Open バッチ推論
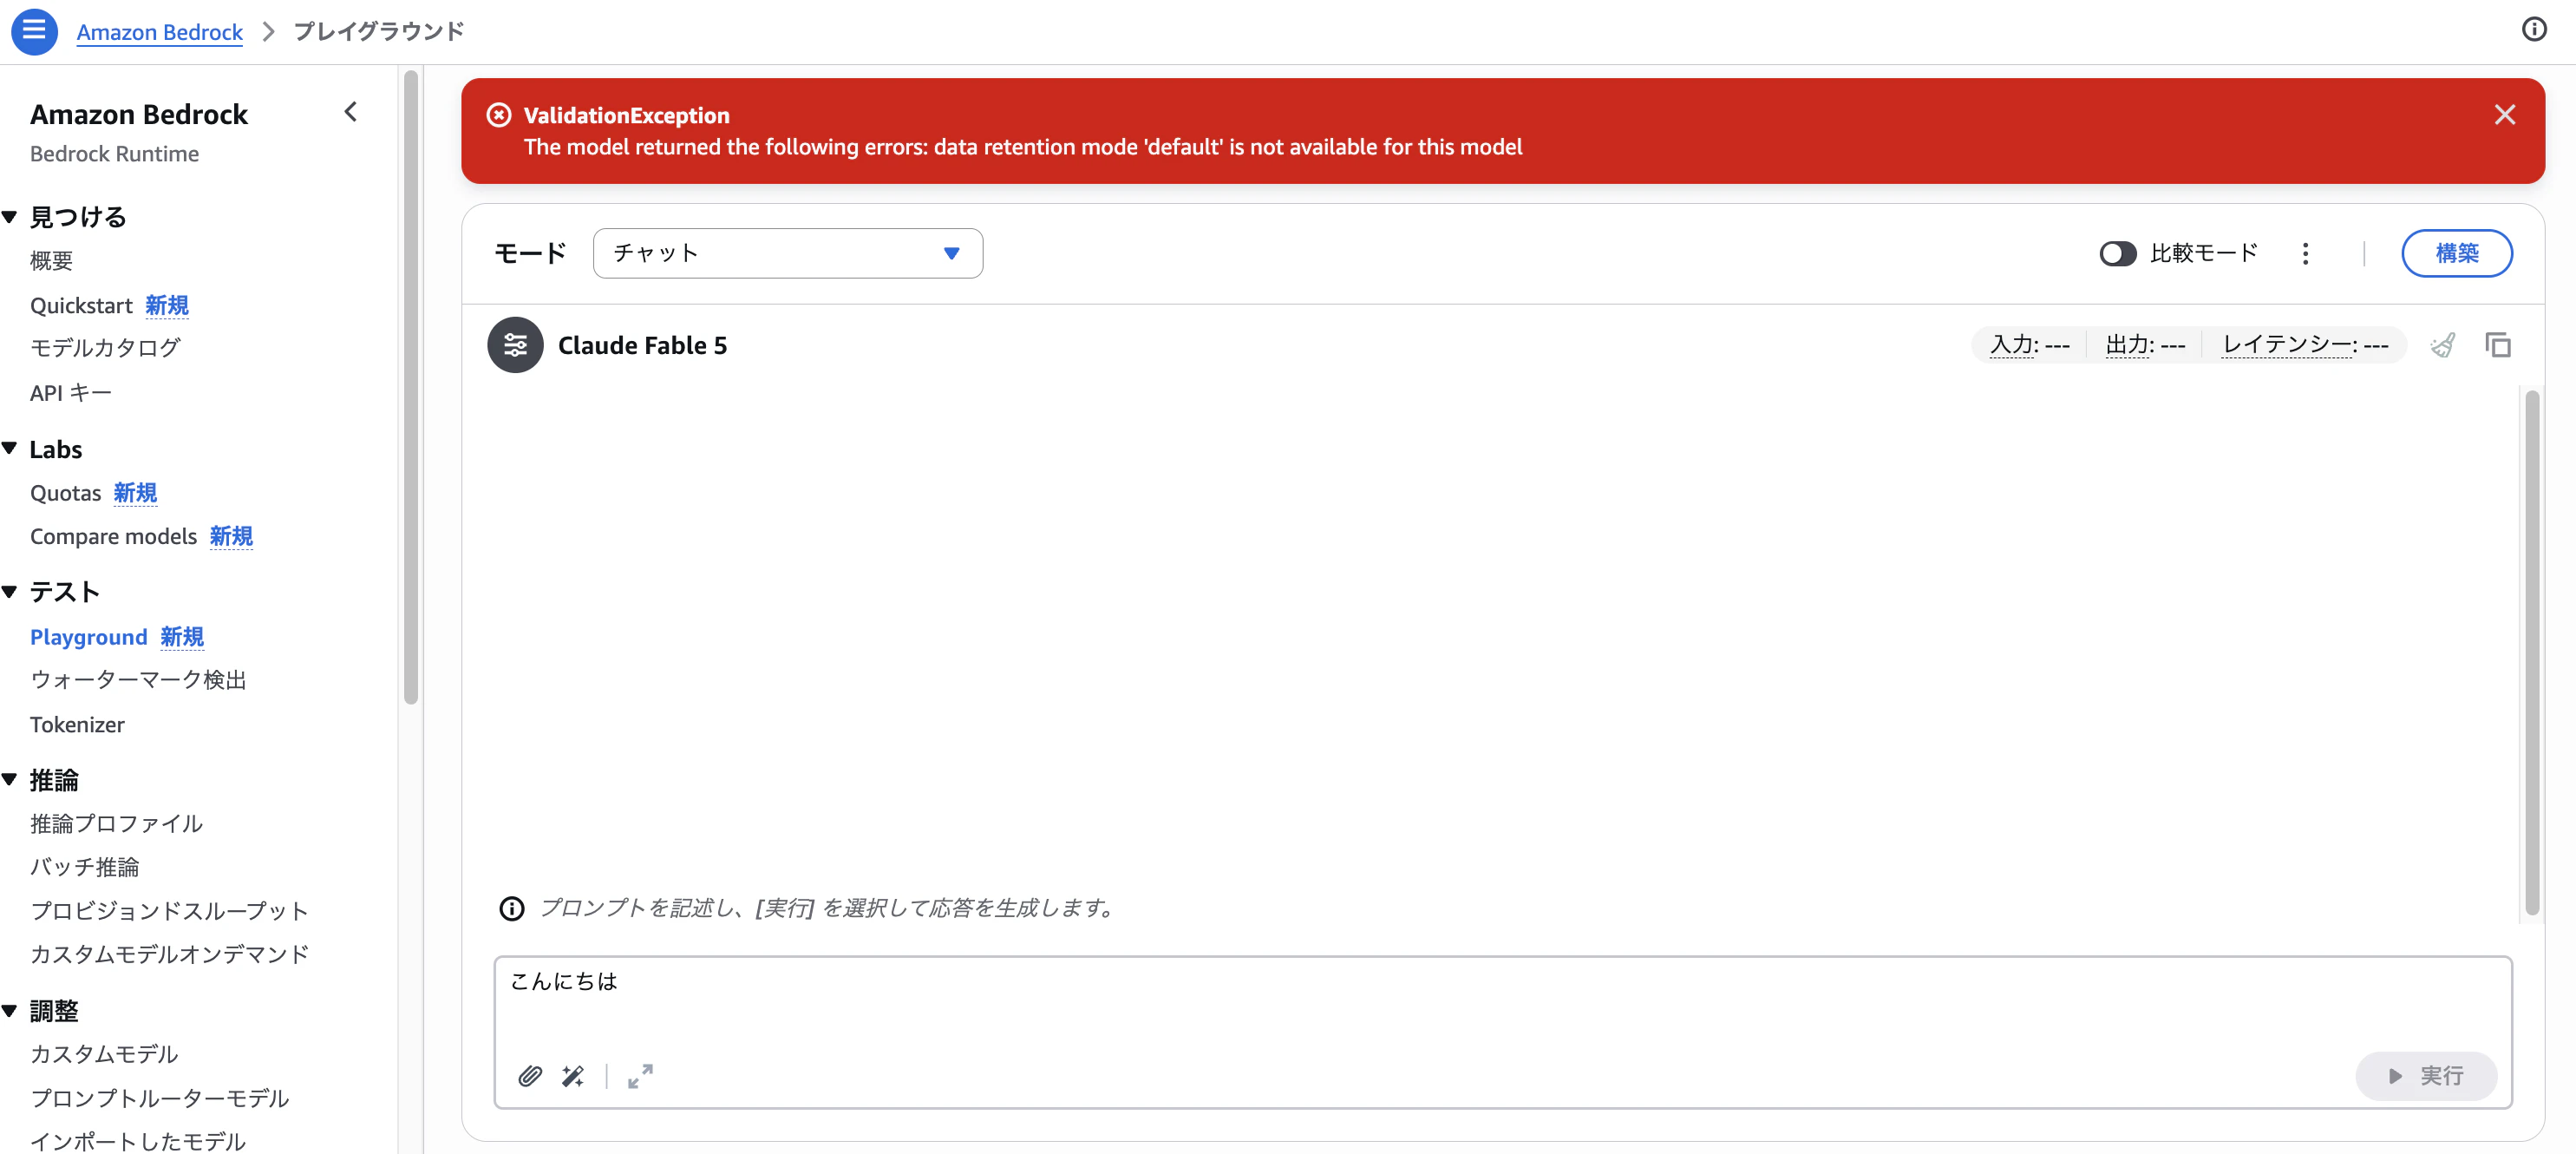This screenshot has width=2576, height=1154. coord(84,867)
